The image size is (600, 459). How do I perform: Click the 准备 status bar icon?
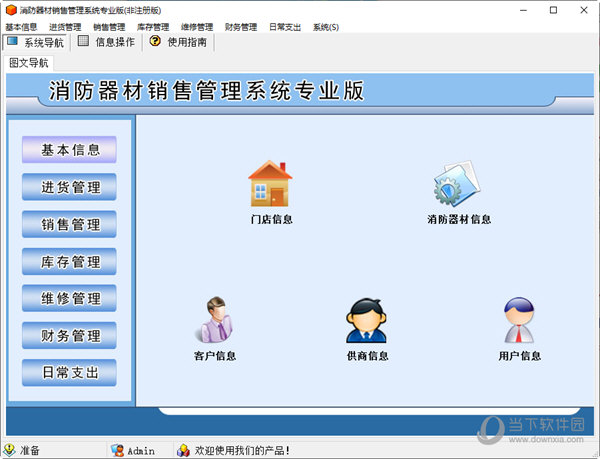click(10, 450)
